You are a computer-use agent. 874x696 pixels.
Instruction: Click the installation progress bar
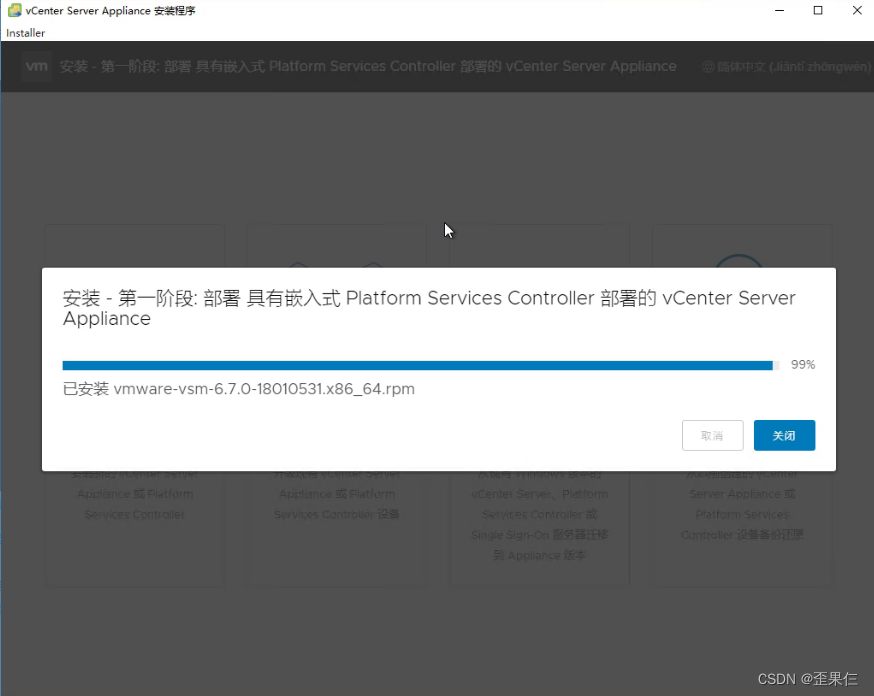420,366
